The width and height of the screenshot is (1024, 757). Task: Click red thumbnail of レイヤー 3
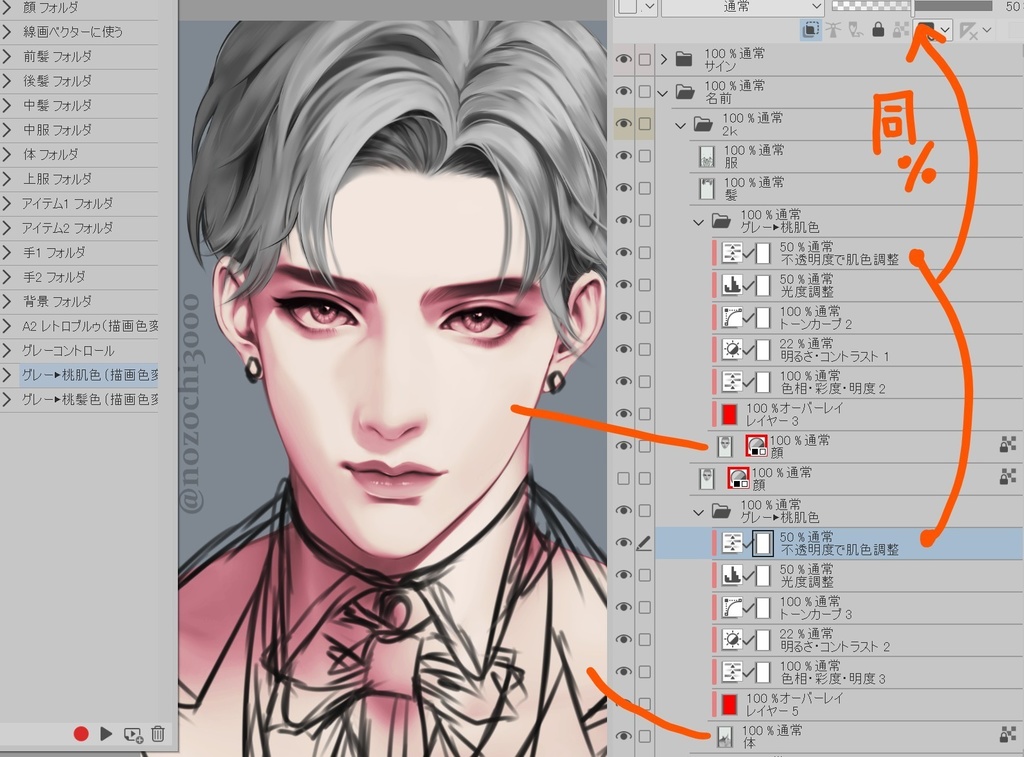pyautogui.click(x=729, y=413)
